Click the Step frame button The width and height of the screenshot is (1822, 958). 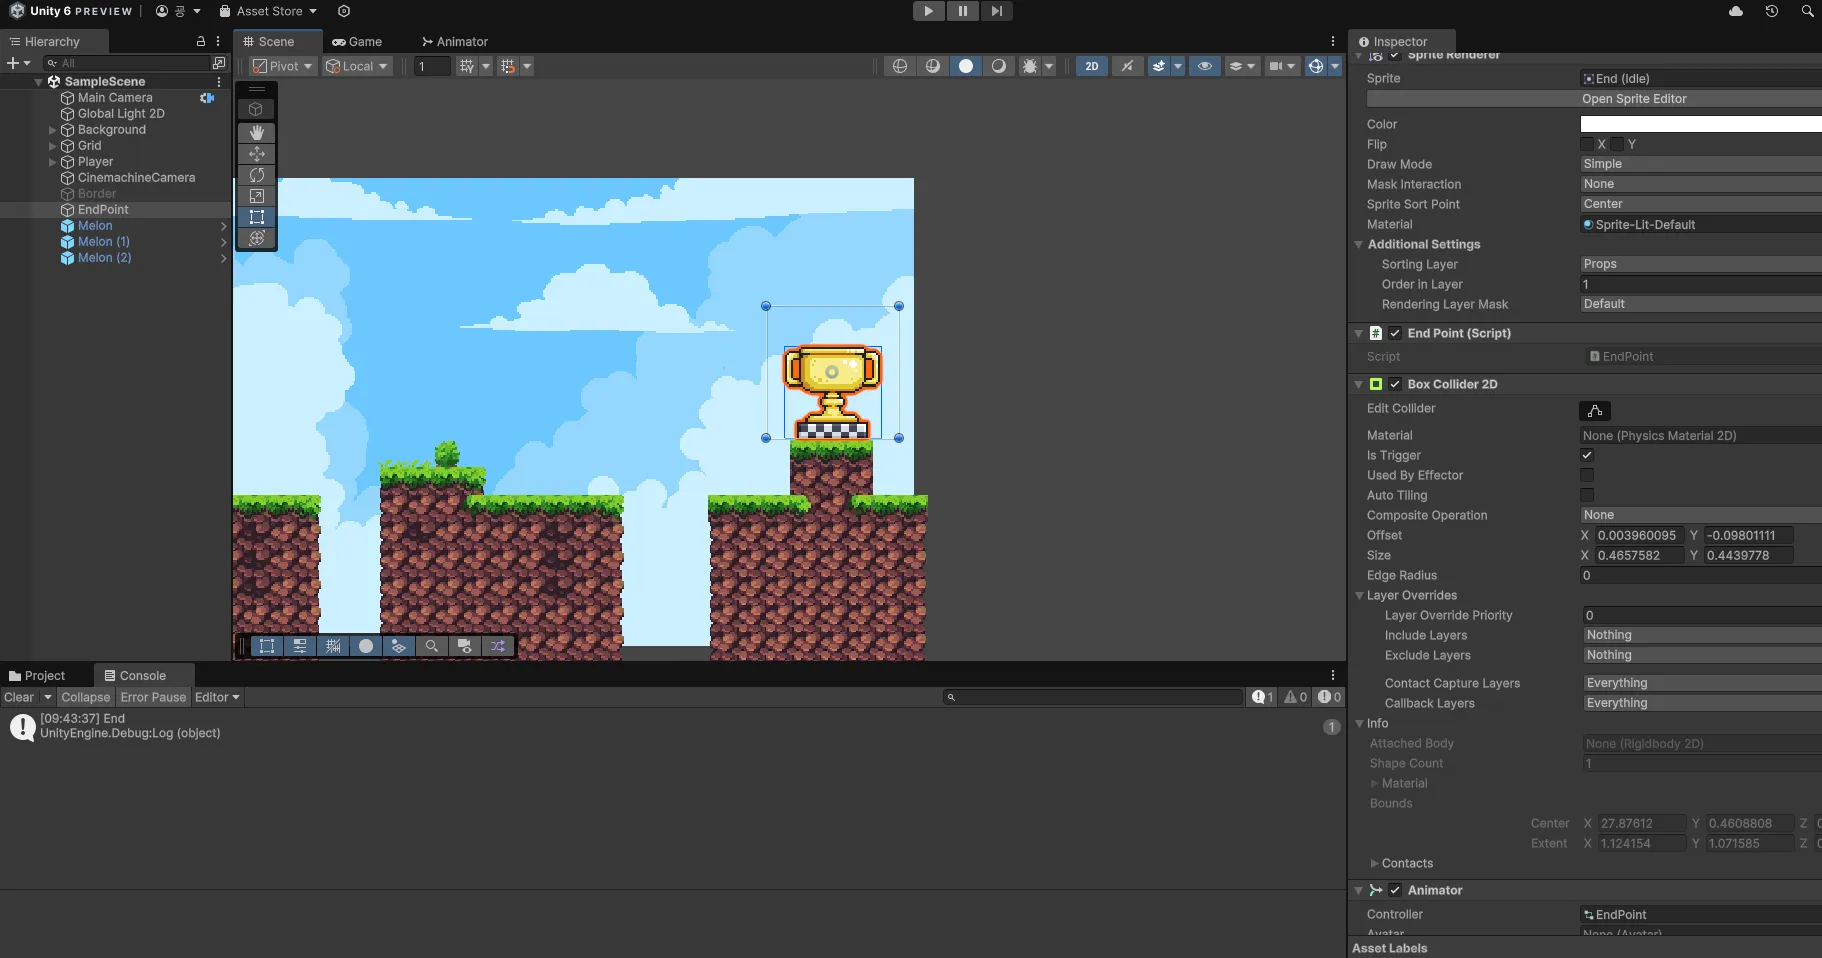pyautogui.click(x=997, y=11)
